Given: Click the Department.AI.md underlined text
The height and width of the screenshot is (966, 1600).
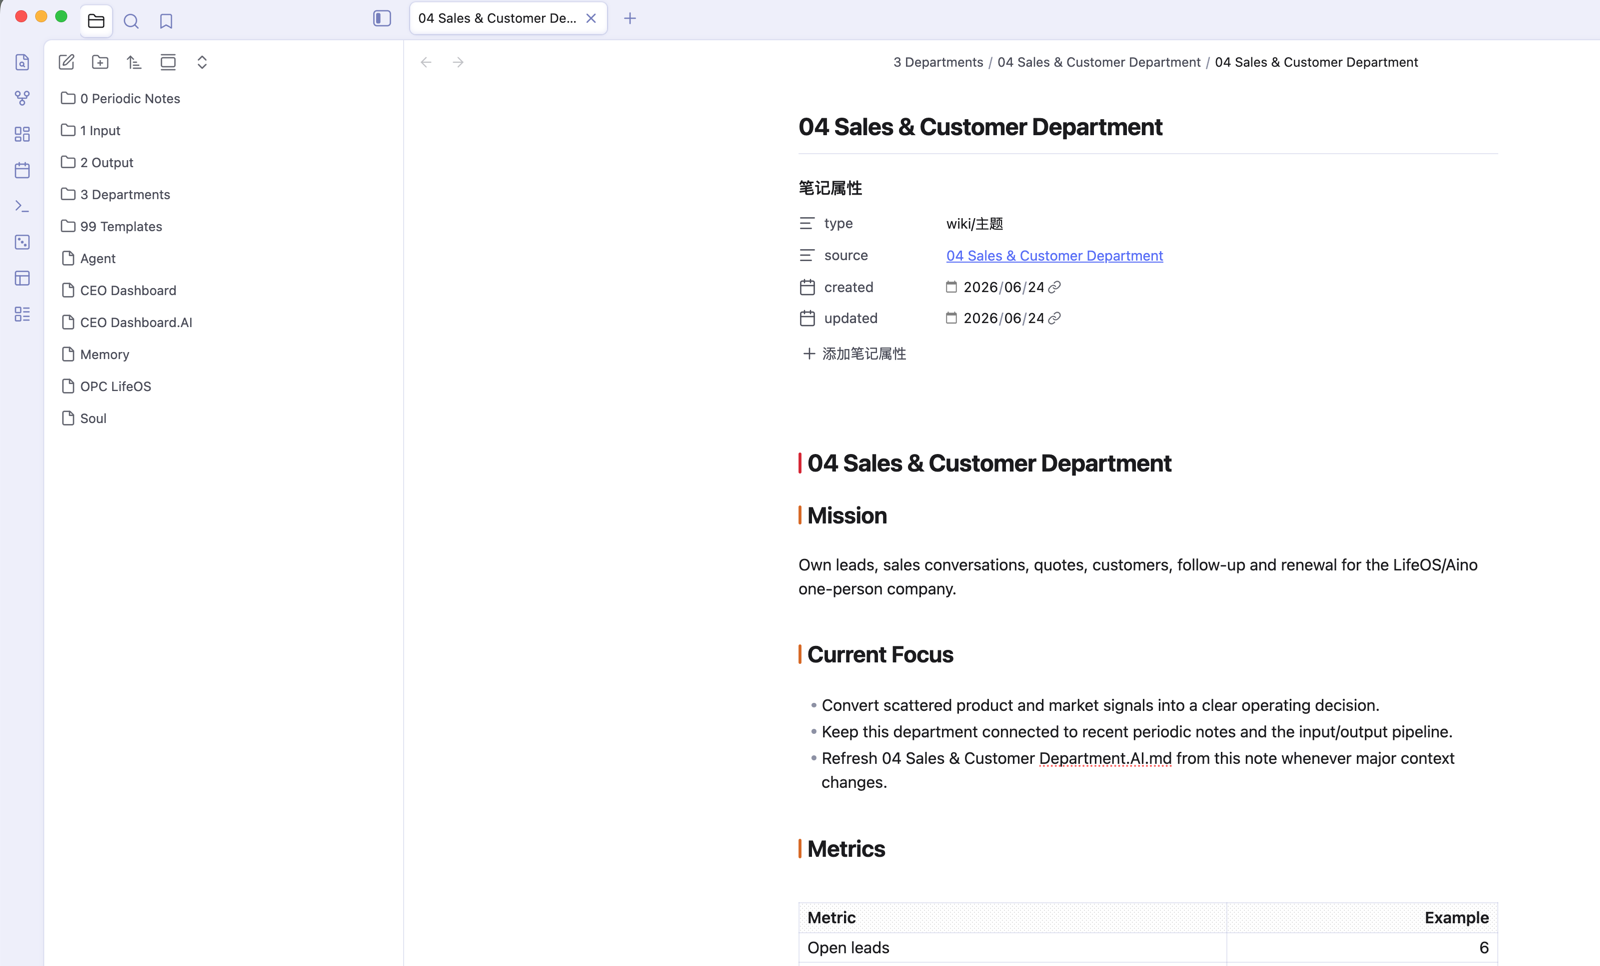Looking at the screenshot, I should pyautogui.click(x=1105, y=759).
